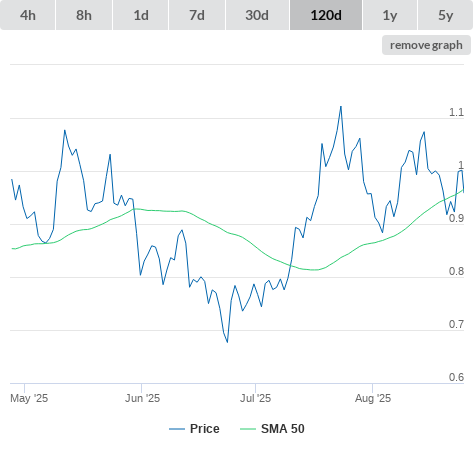Click the 0.9 y-axis value

pyautogui.click(x=456, y=218)
